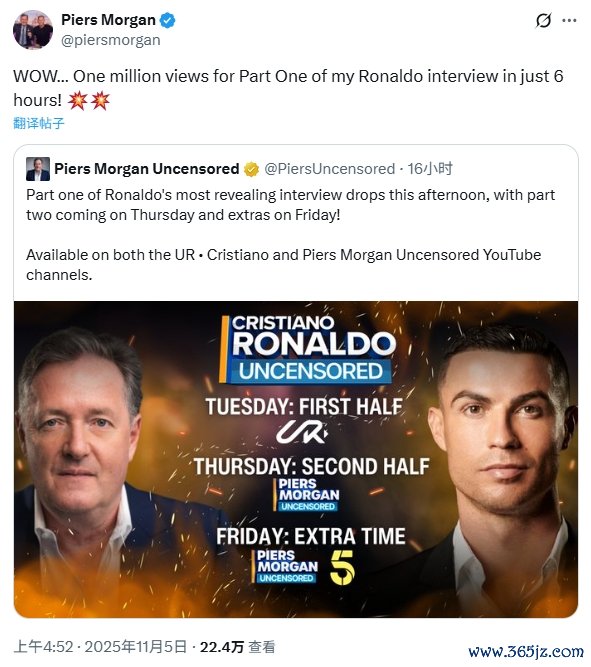The width and height of the screenshot is (591, 667).
Task: Click the Piers Morgan Uncensored account name
Action: [x=147, y=169]
